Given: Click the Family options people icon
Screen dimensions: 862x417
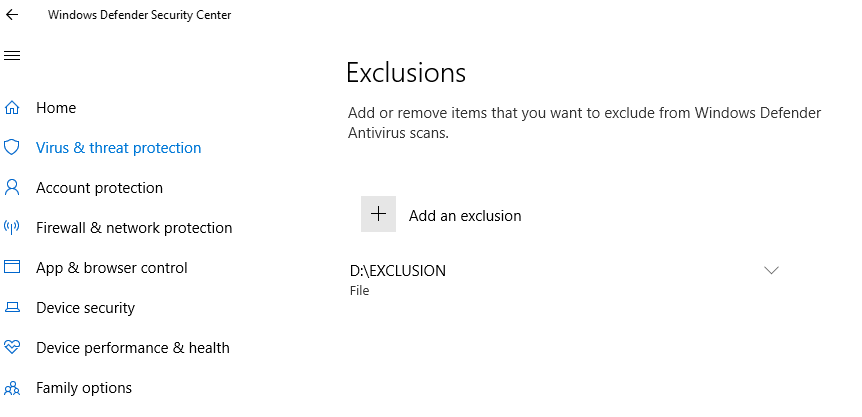Looking at the screenshot, I should click(x=13, y=387).
